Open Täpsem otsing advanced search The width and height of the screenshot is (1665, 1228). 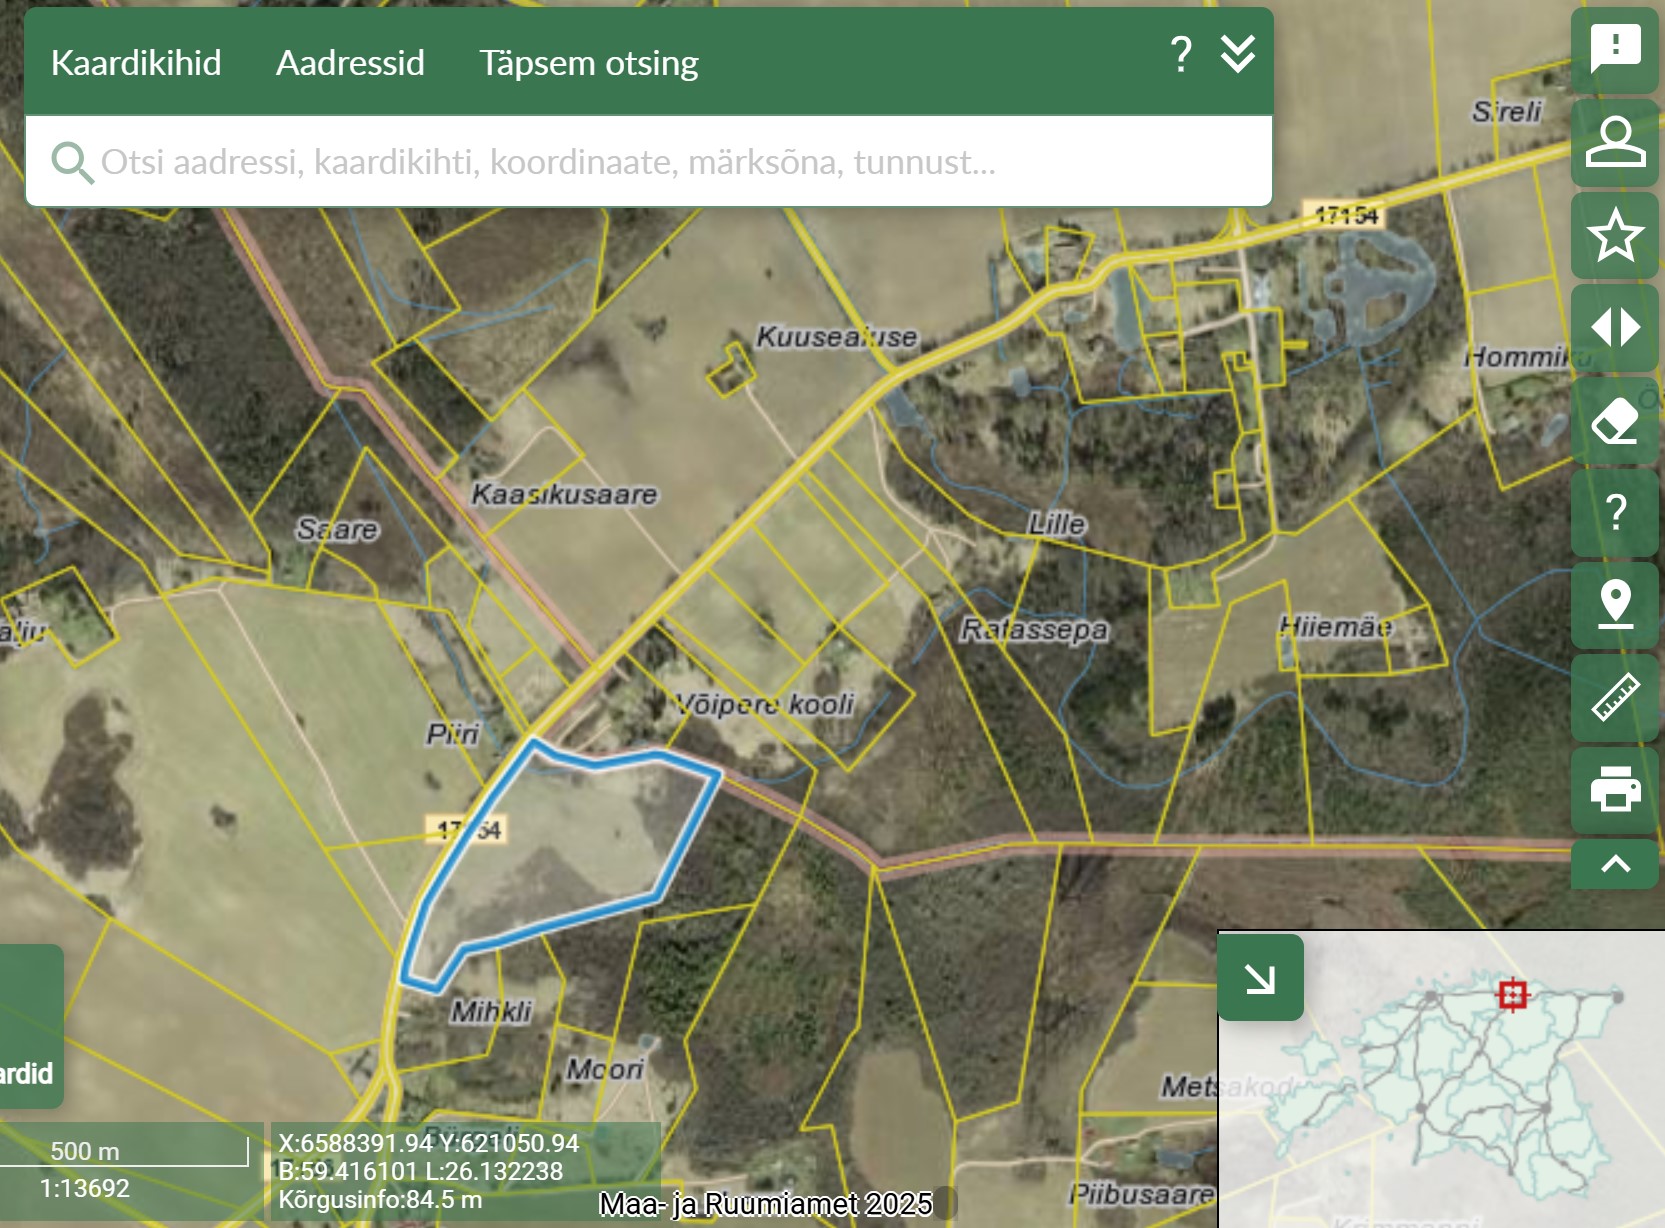coord(588,63)
